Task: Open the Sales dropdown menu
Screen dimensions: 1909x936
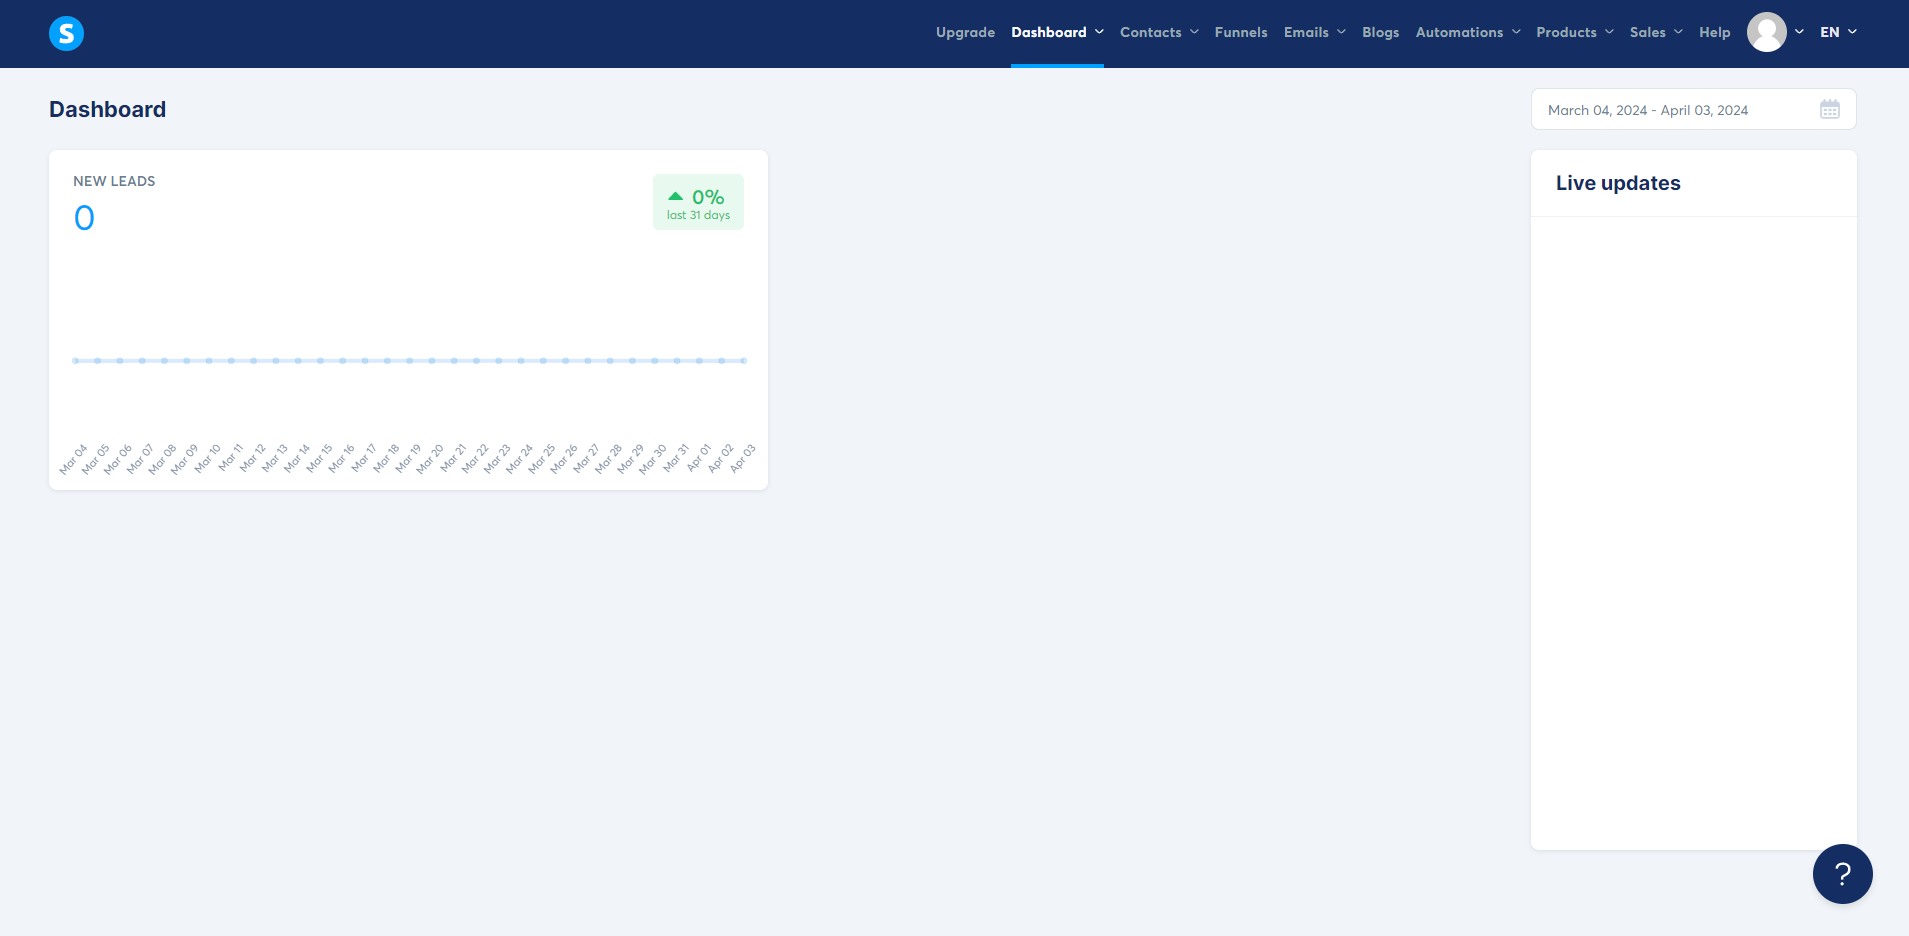Action: point(1656,32)
